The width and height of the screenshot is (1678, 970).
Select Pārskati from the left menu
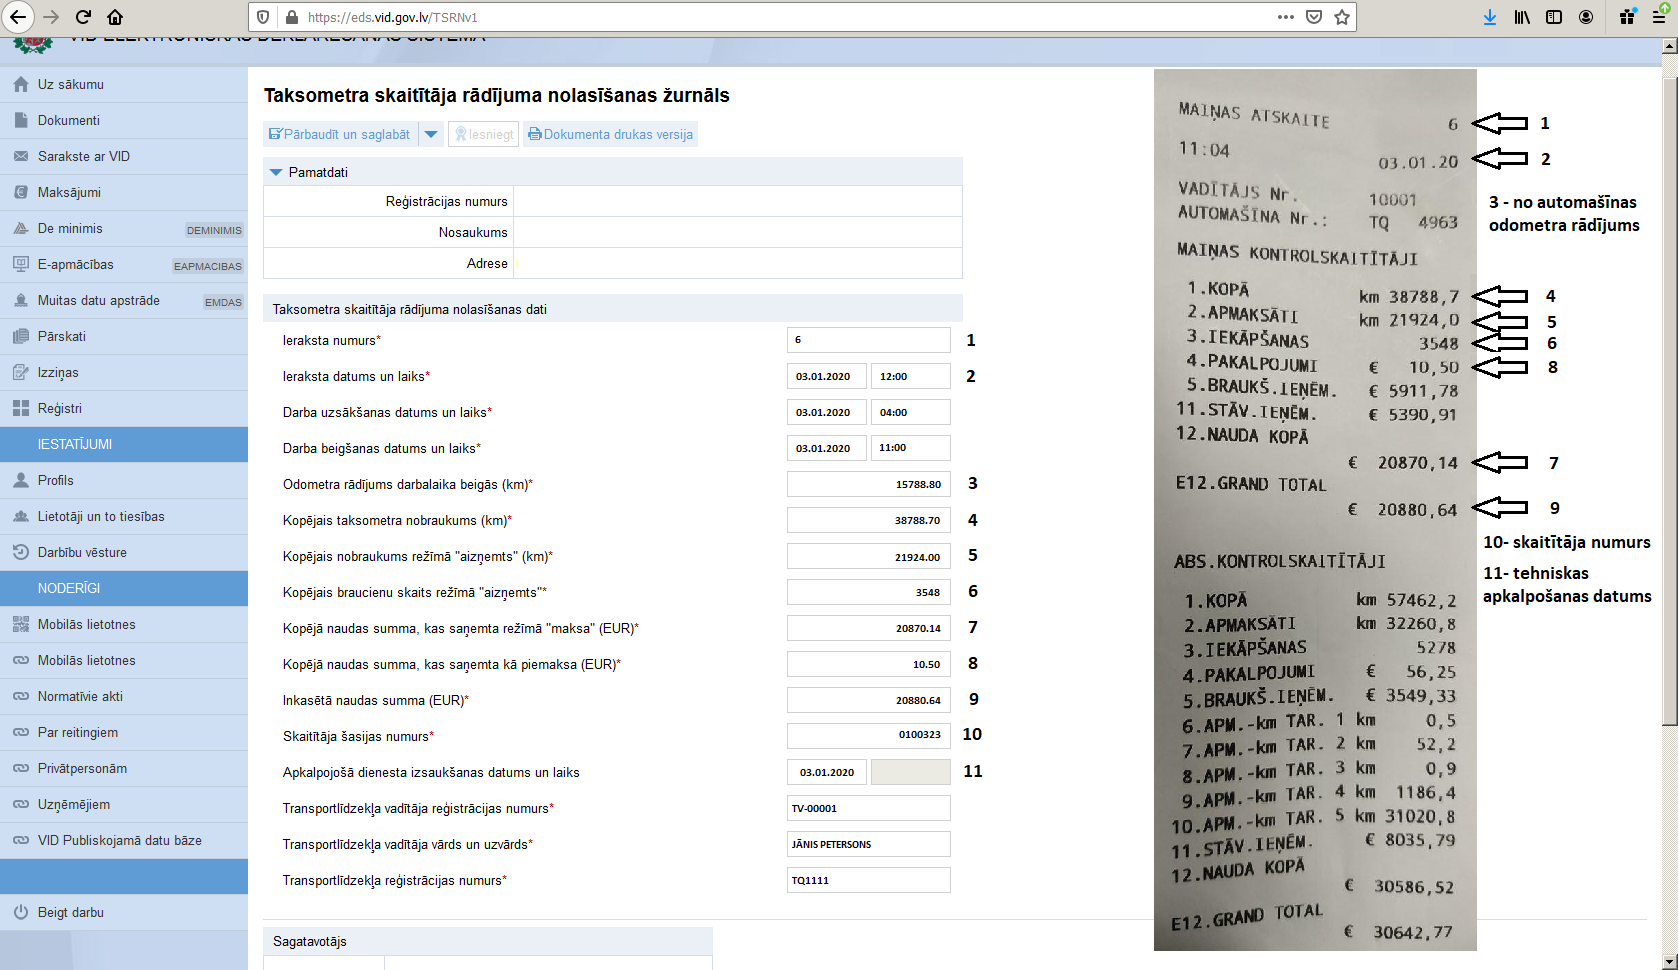pyautogui.click(x=62, y=336)
